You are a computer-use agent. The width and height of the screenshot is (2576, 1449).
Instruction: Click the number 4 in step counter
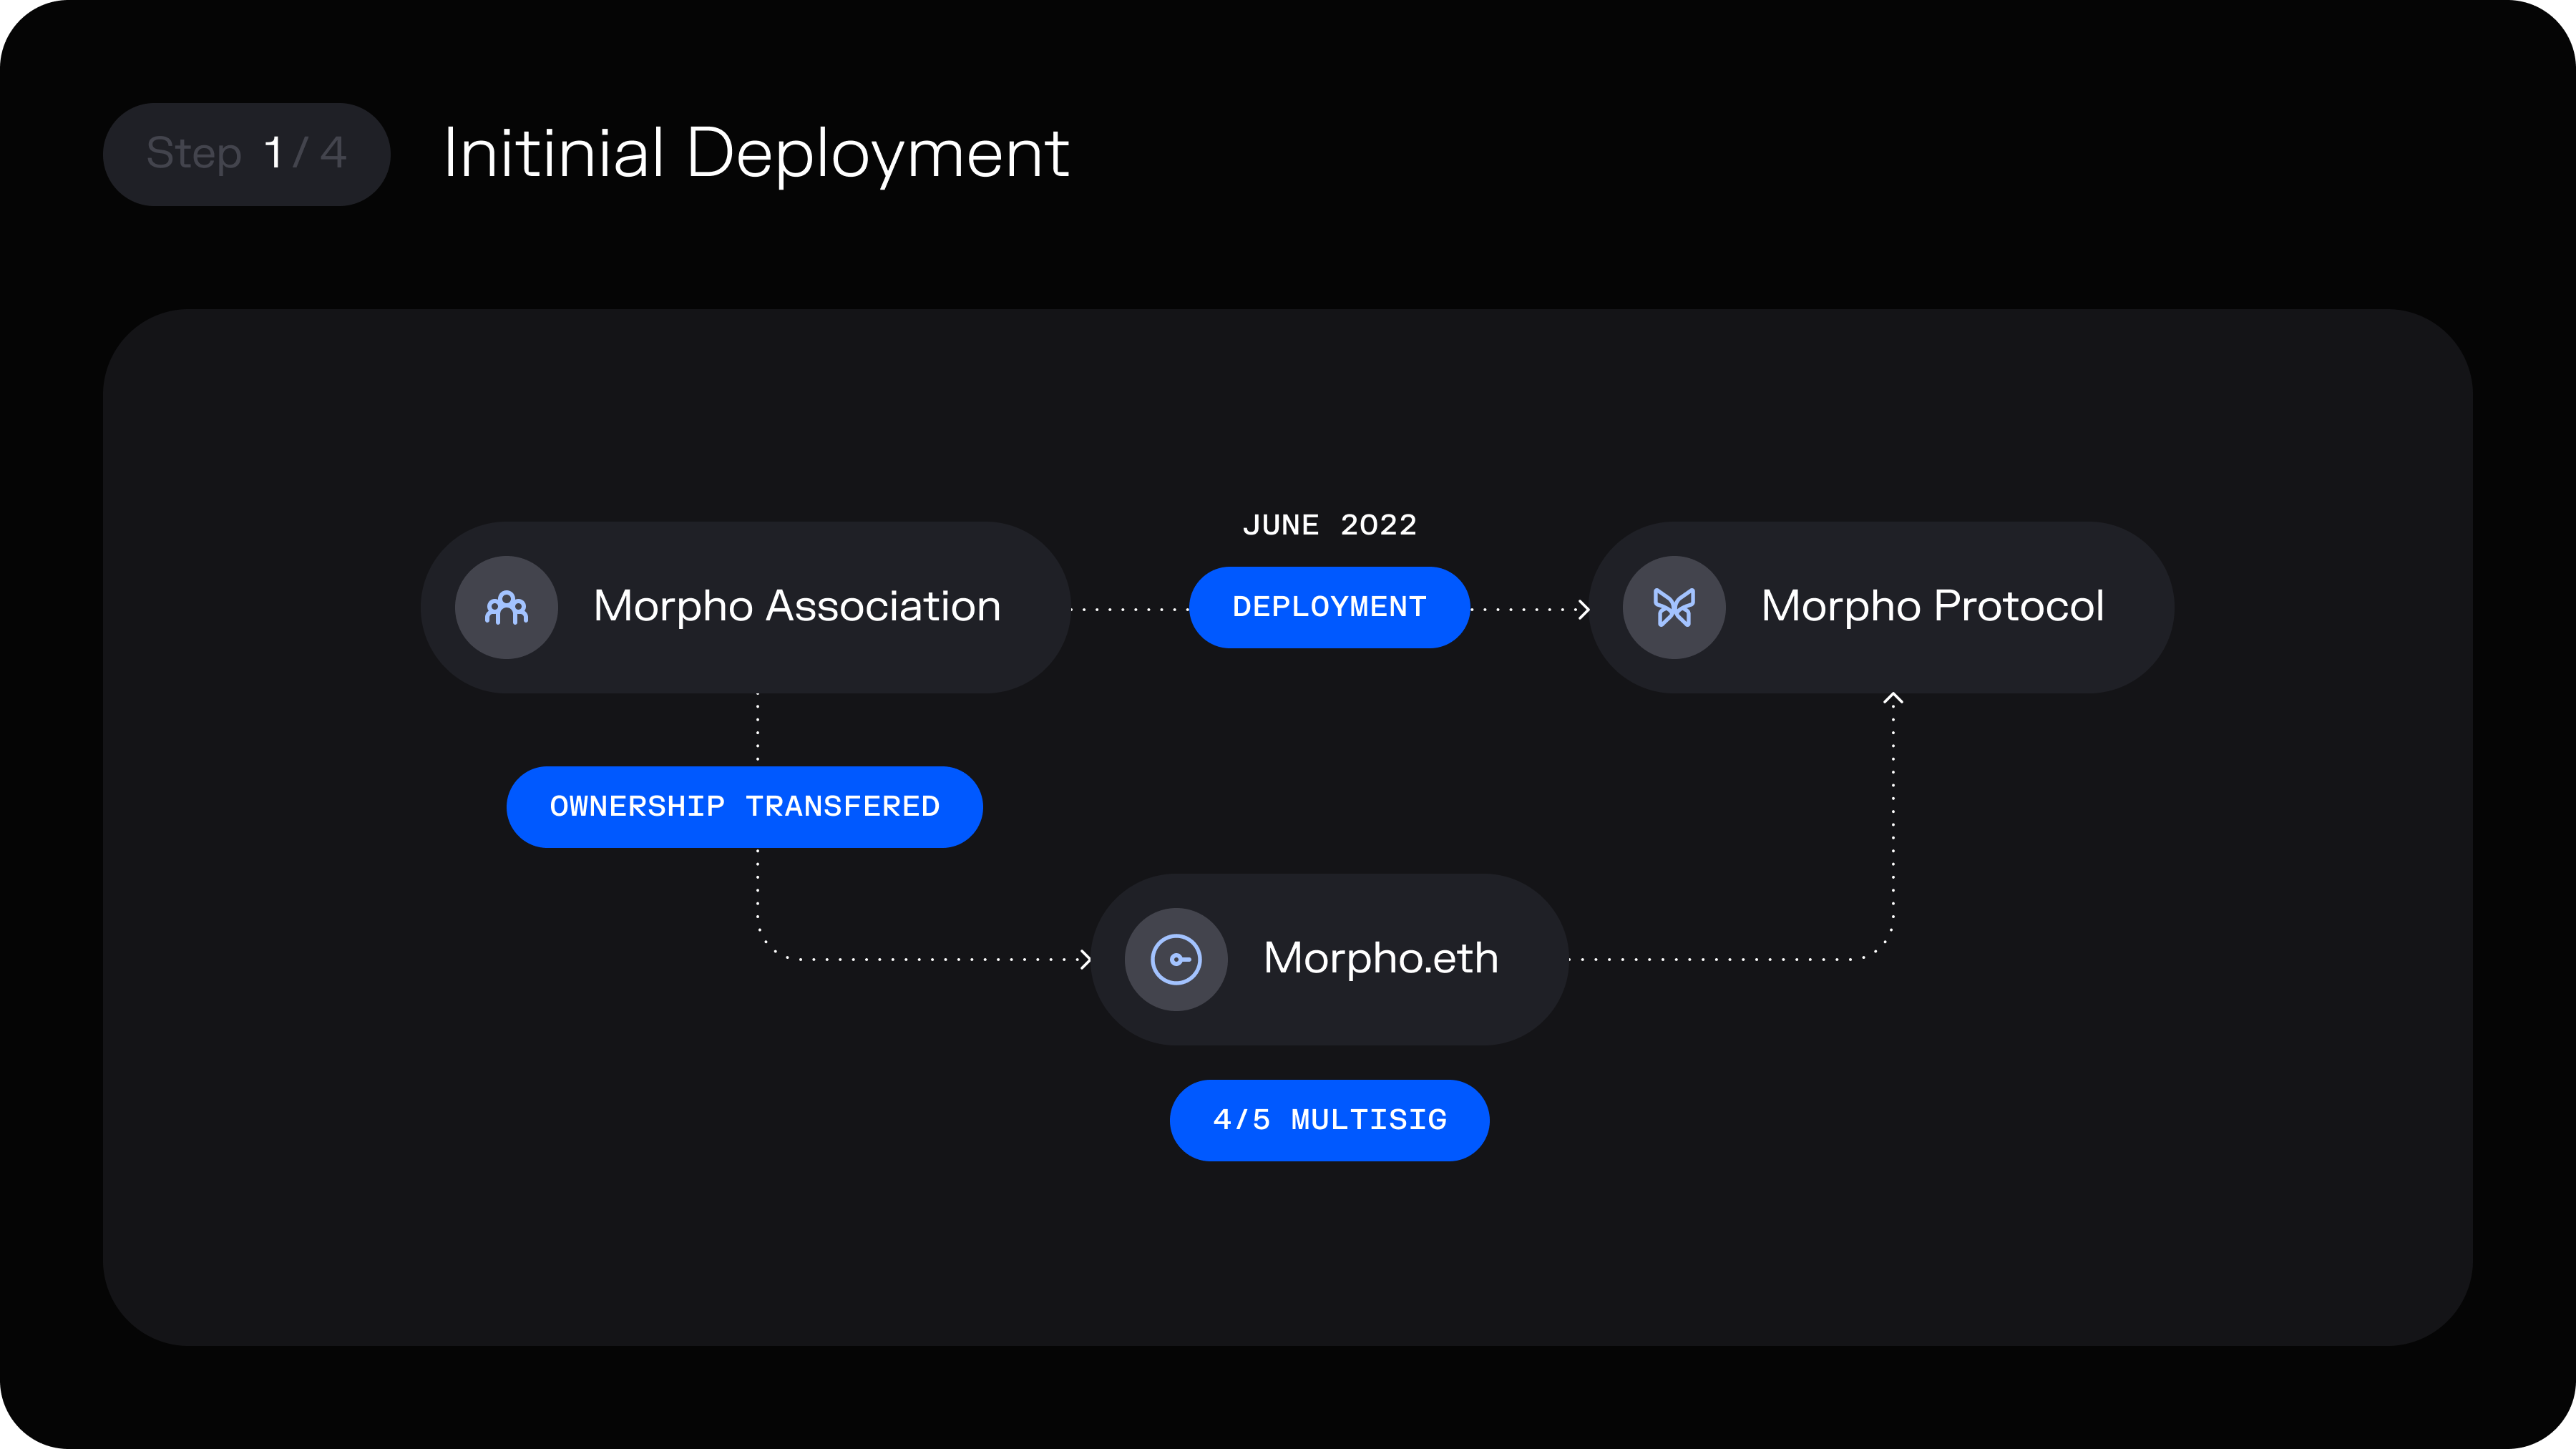pyautogui.click(x=333, y=153)
